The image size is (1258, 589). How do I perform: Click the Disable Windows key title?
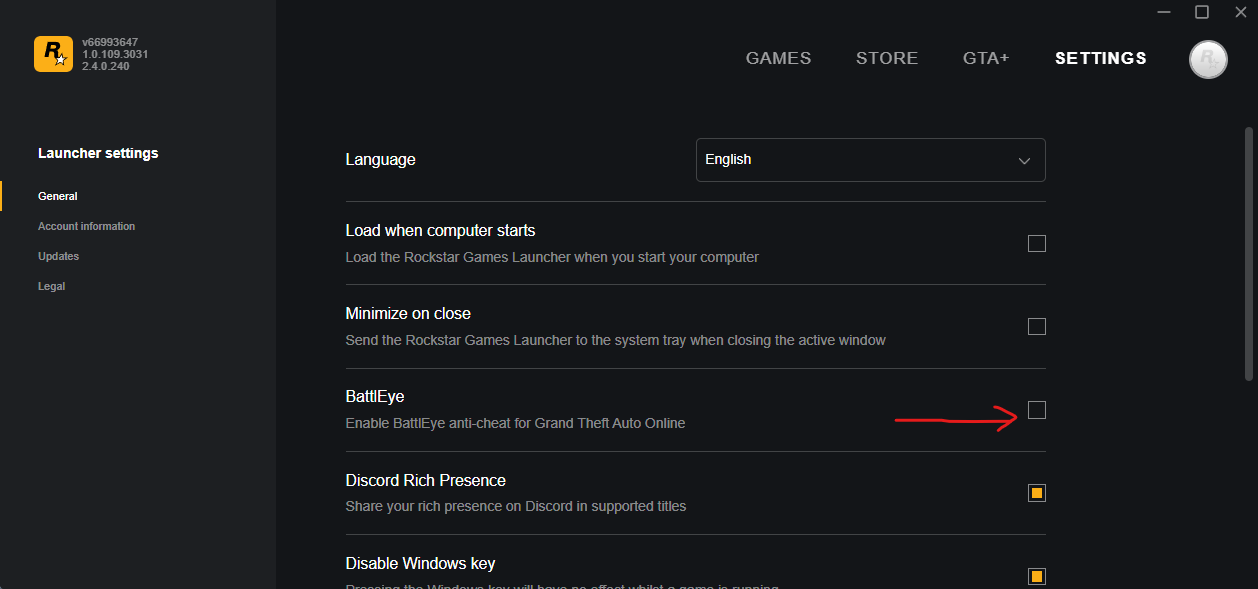tap(420, 563)
